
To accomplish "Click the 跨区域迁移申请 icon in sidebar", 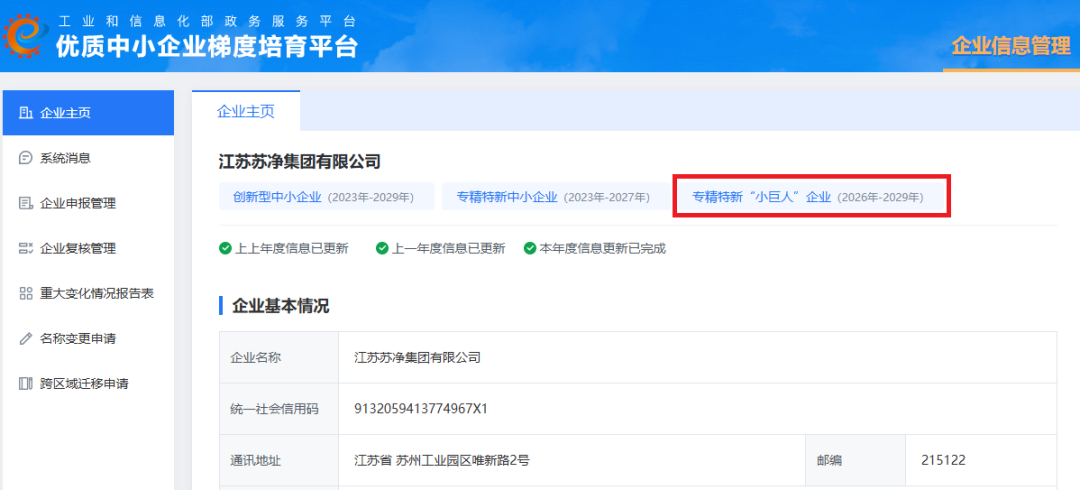I will click(x=25, y=384).
